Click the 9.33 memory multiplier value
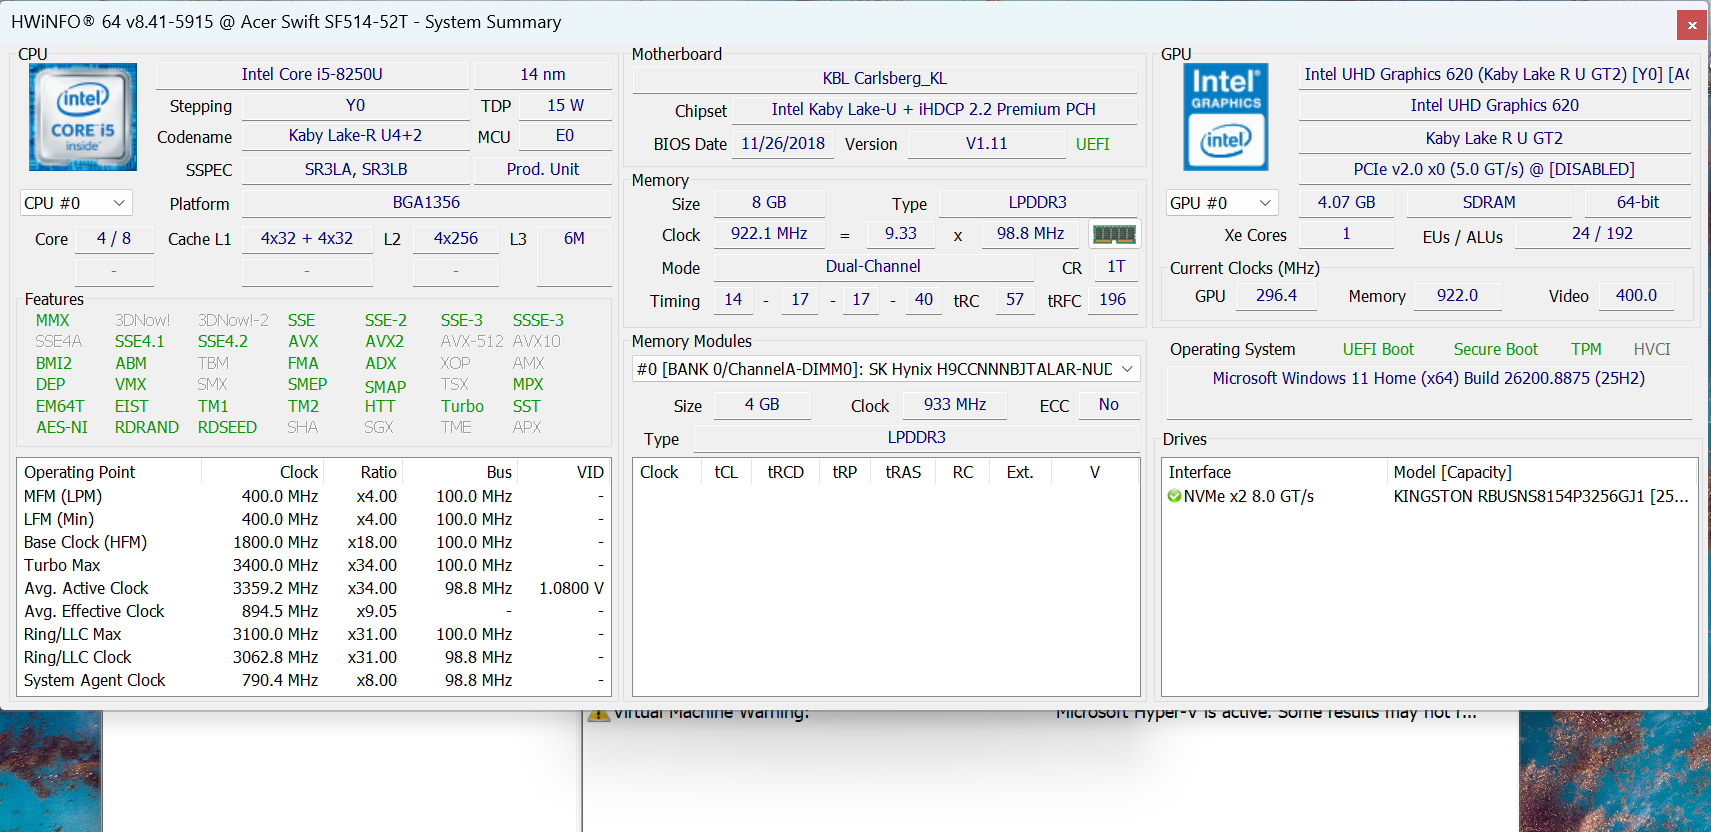 pos(901,233)
